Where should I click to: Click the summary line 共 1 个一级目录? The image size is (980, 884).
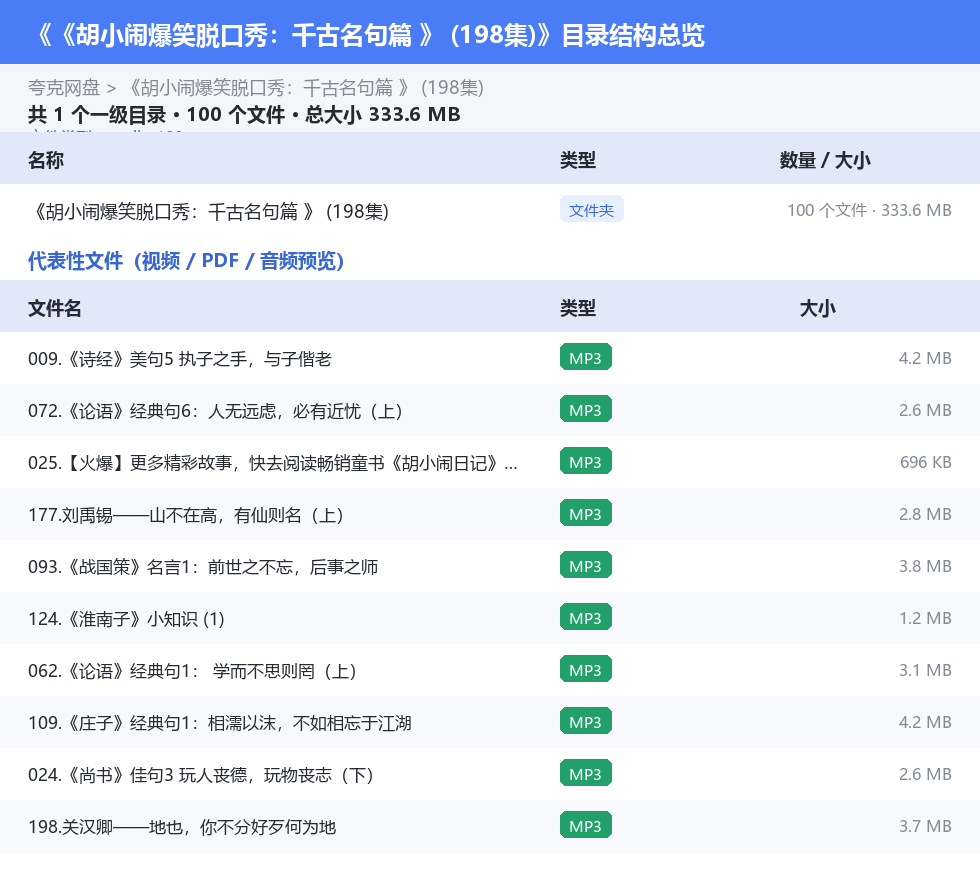[x=97, y=114]
